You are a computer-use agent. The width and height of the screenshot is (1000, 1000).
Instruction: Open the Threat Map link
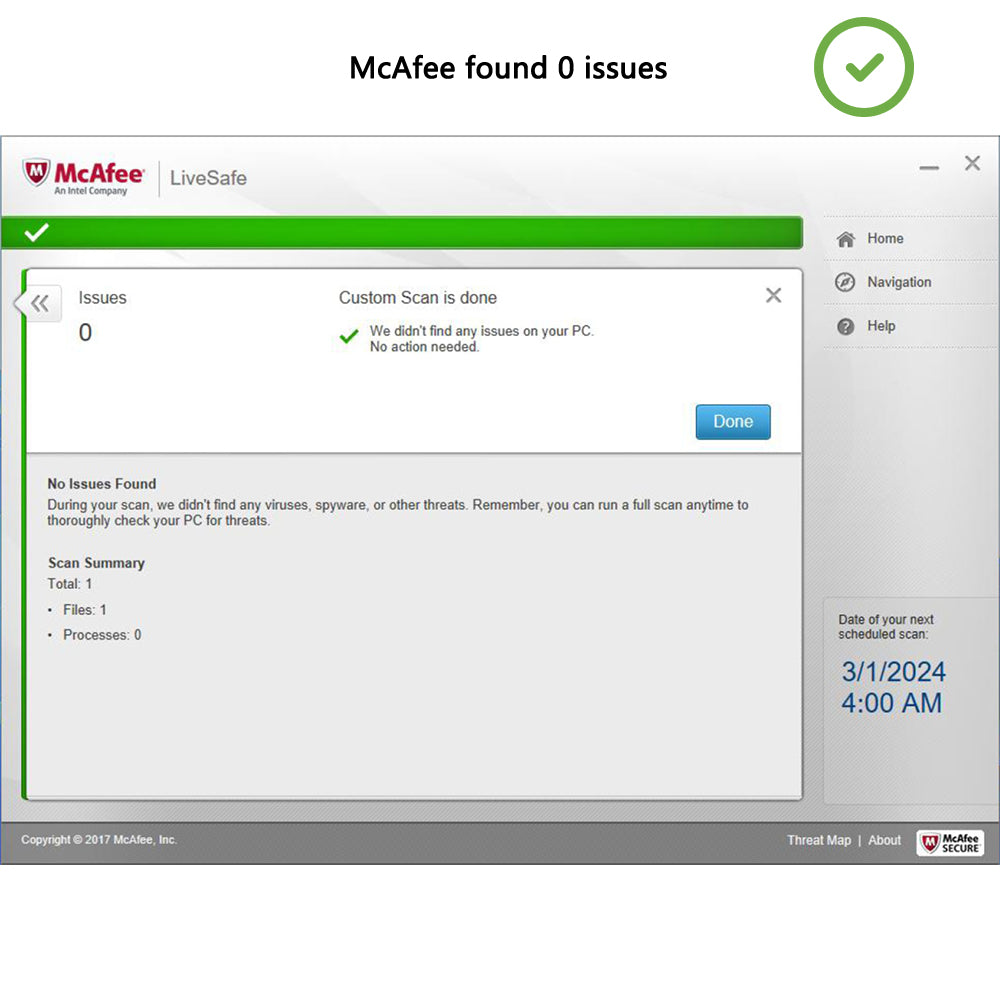coord(819,840)
